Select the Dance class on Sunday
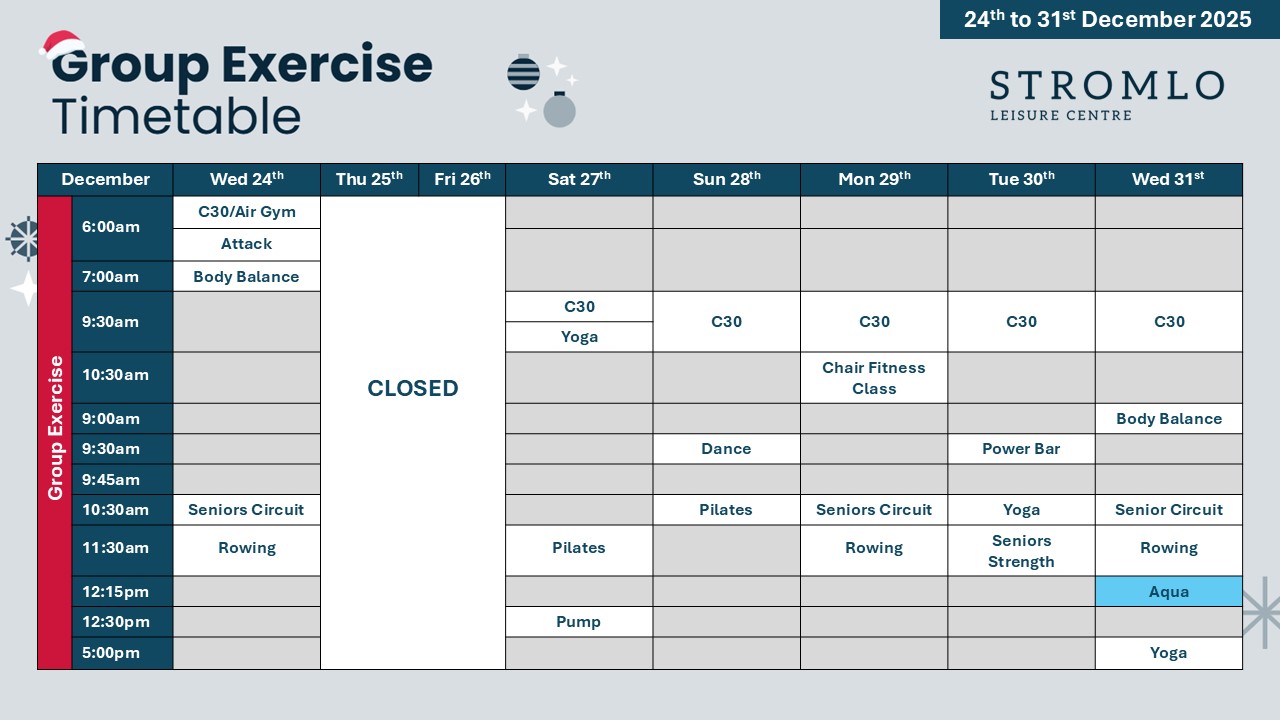This screenshot has height=720, width=1280. pyautogui.click(x=726, y=449)
